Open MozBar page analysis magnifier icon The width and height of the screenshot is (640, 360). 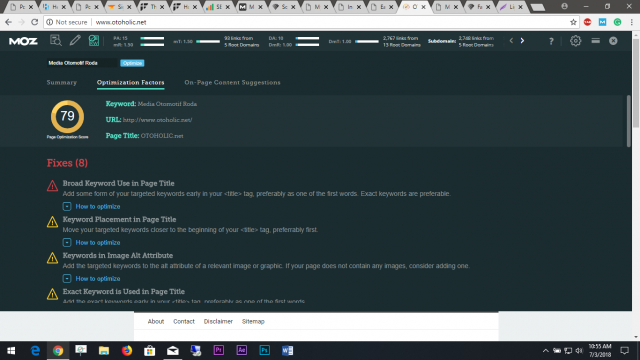pos(56,40)
